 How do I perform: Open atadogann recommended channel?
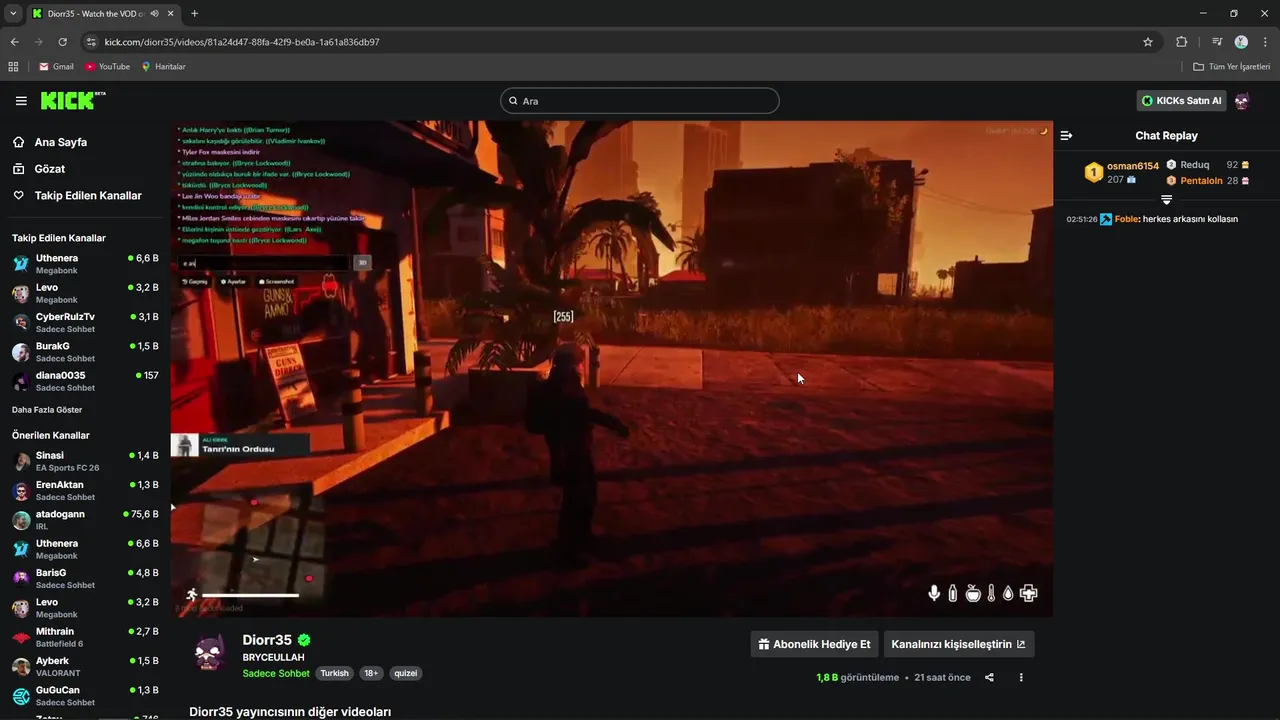[85, 520]
